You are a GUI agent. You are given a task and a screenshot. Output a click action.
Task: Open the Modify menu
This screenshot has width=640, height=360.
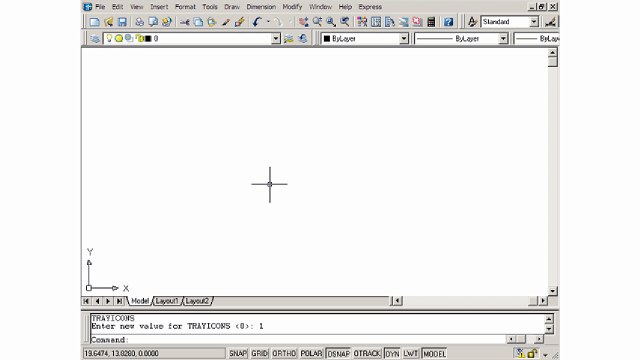click(292, 7)
